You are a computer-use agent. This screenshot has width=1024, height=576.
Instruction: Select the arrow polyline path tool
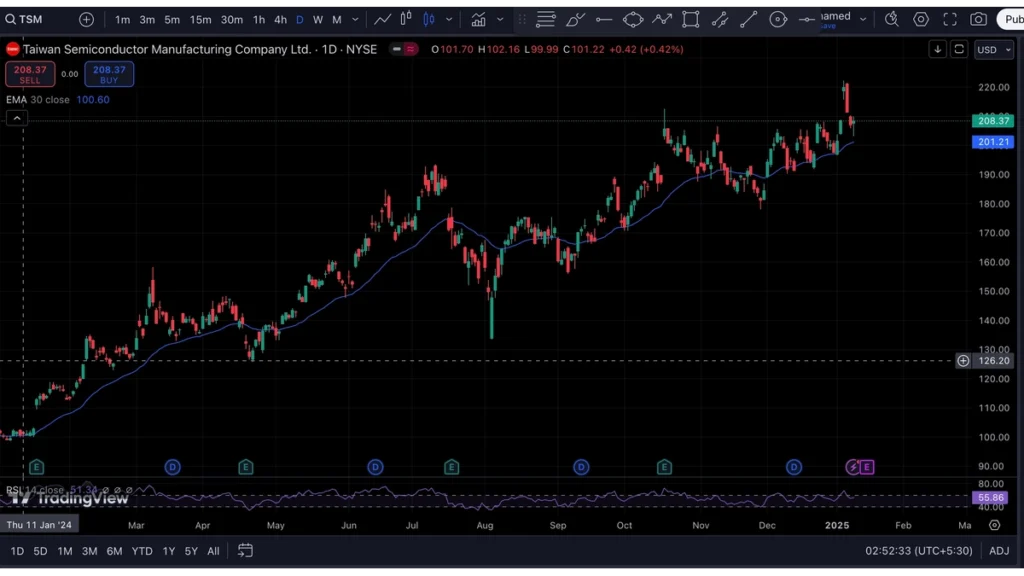point(662,20)
